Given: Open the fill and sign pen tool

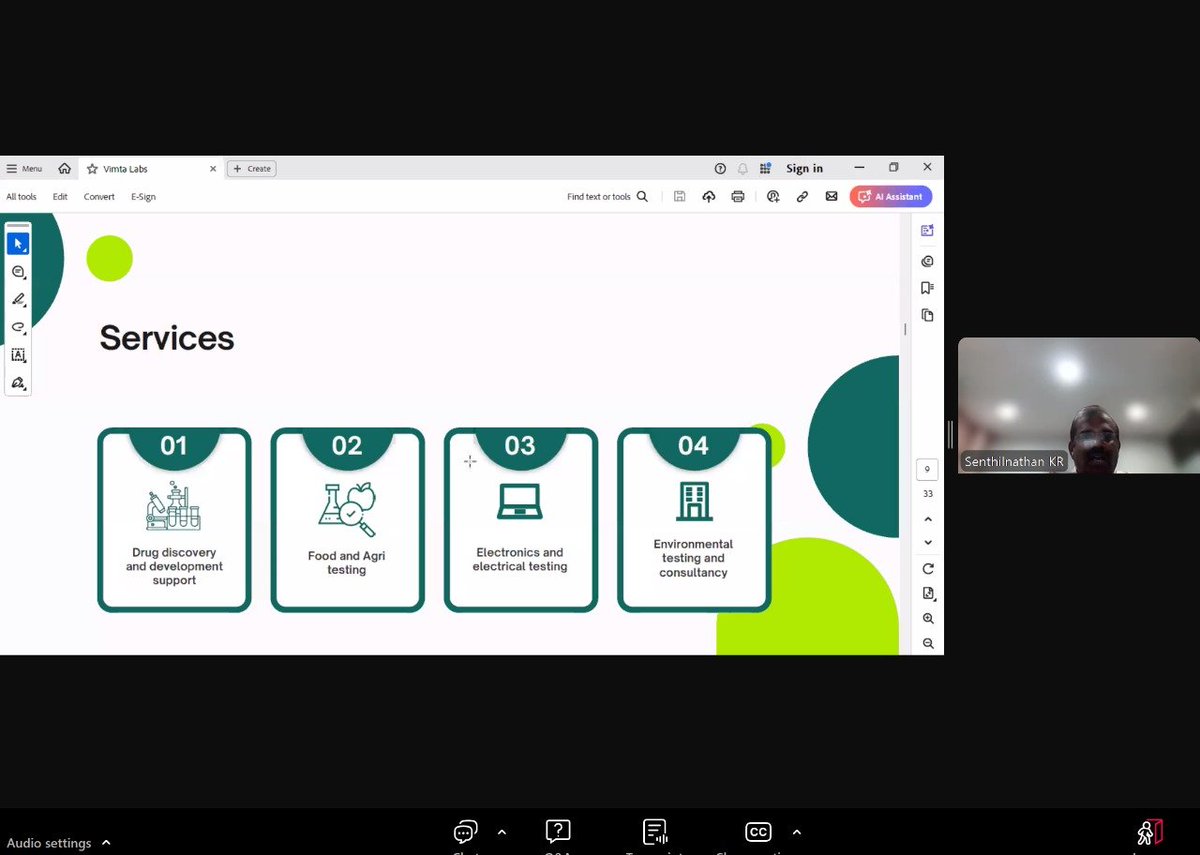Looking at the screenshot, I should coord(18,383).
